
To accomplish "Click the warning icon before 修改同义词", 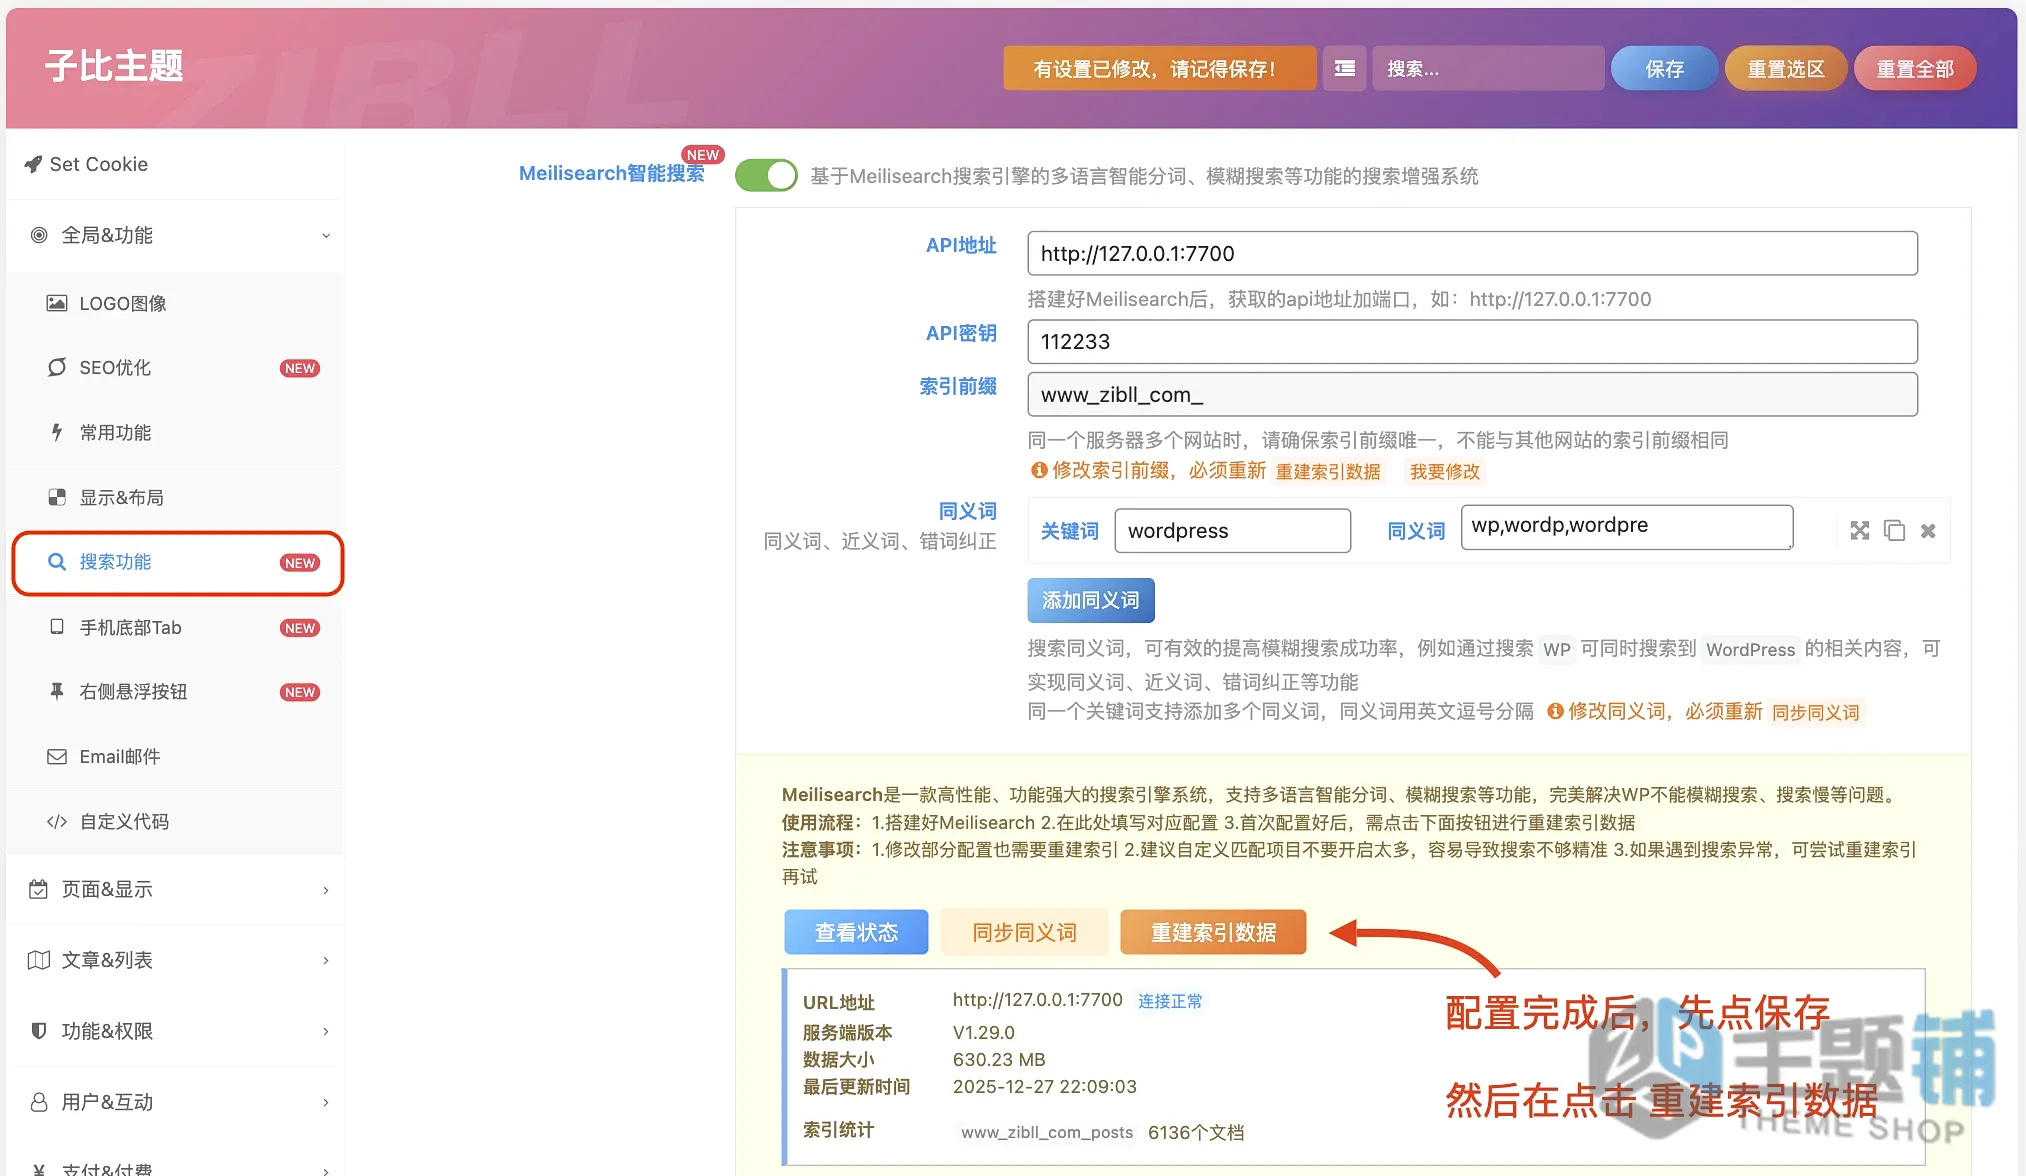I will coord(1555,711).
